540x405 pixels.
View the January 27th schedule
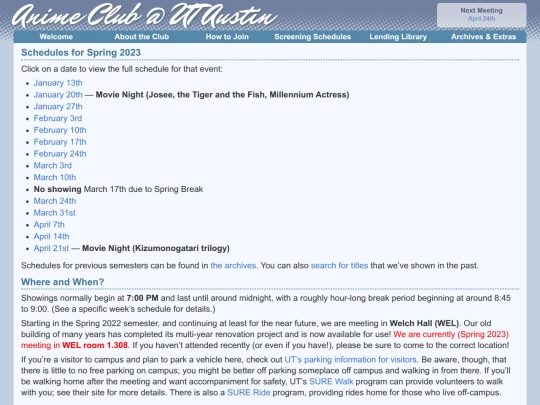(x=58, y=106)
